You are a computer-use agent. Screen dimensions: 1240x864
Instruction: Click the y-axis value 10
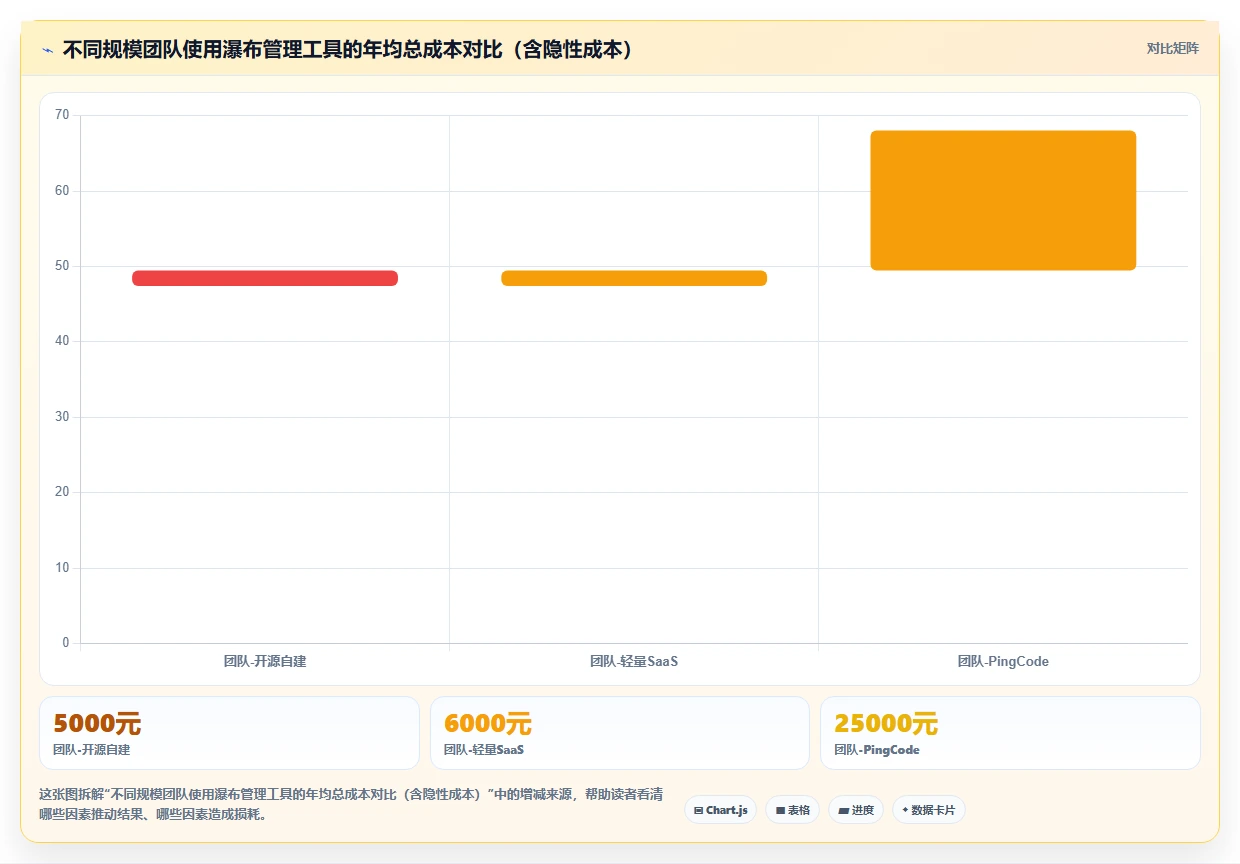point(62,568)
